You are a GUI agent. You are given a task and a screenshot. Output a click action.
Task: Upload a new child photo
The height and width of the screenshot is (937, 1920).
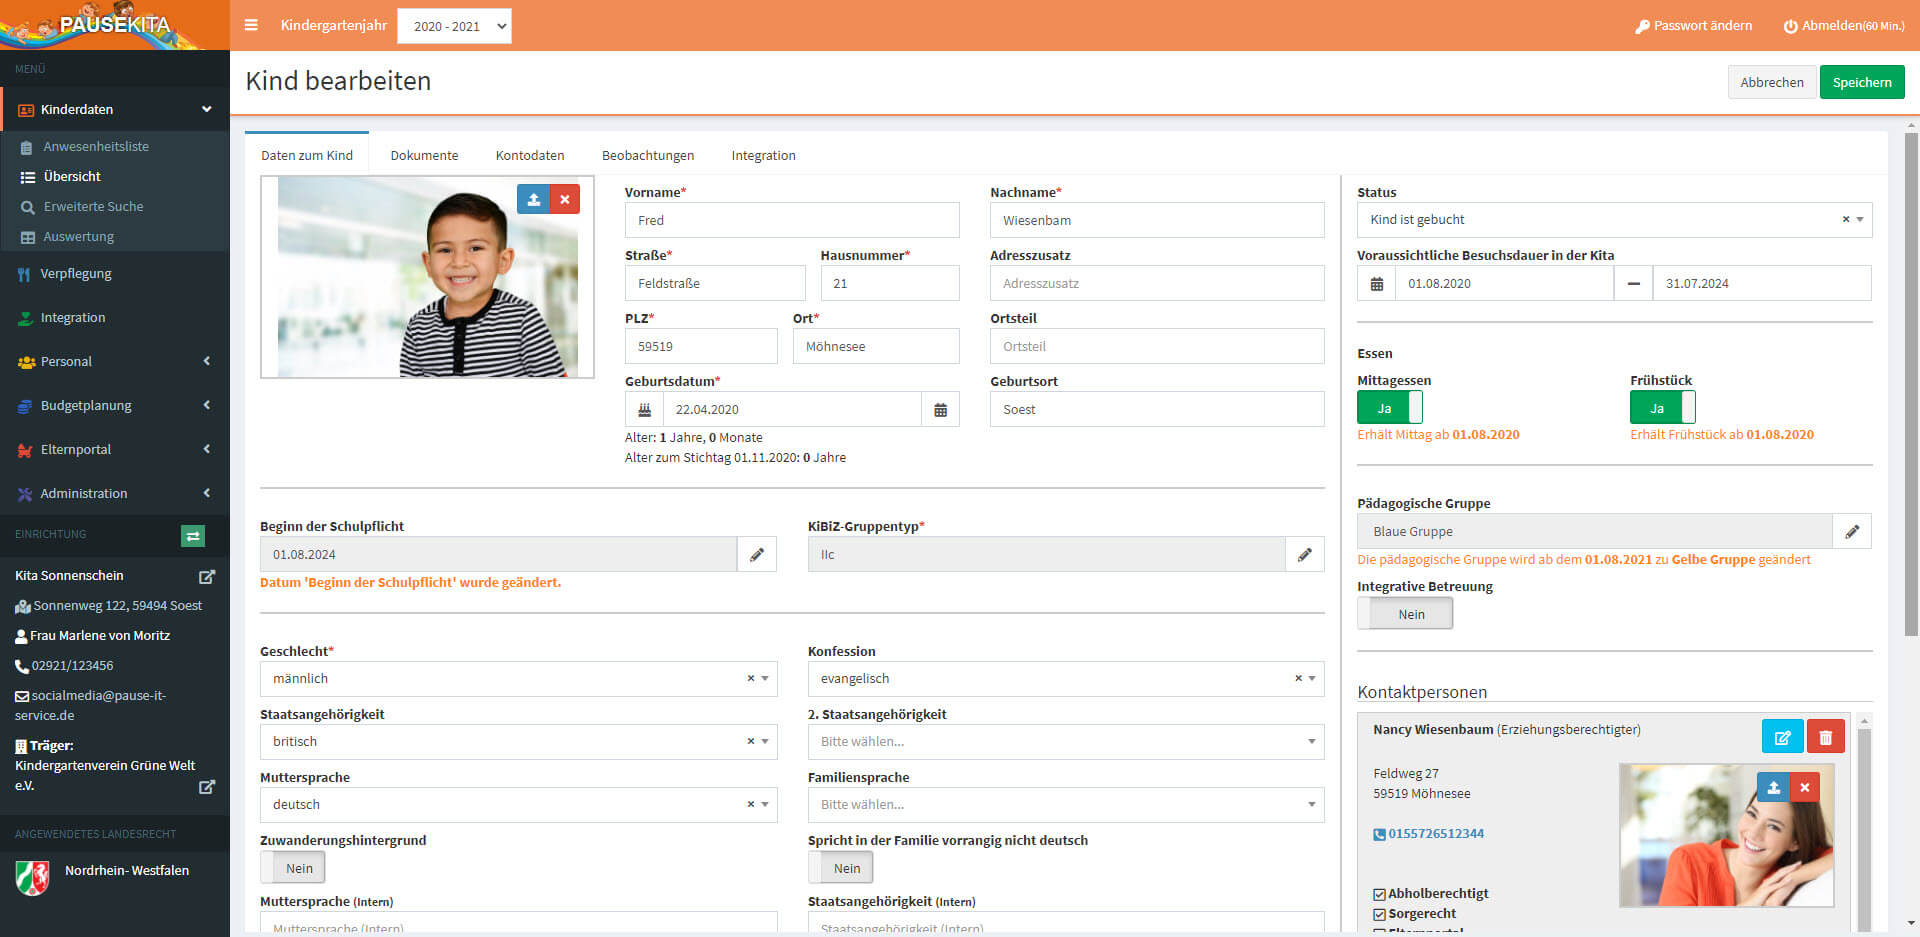(533, 199)
